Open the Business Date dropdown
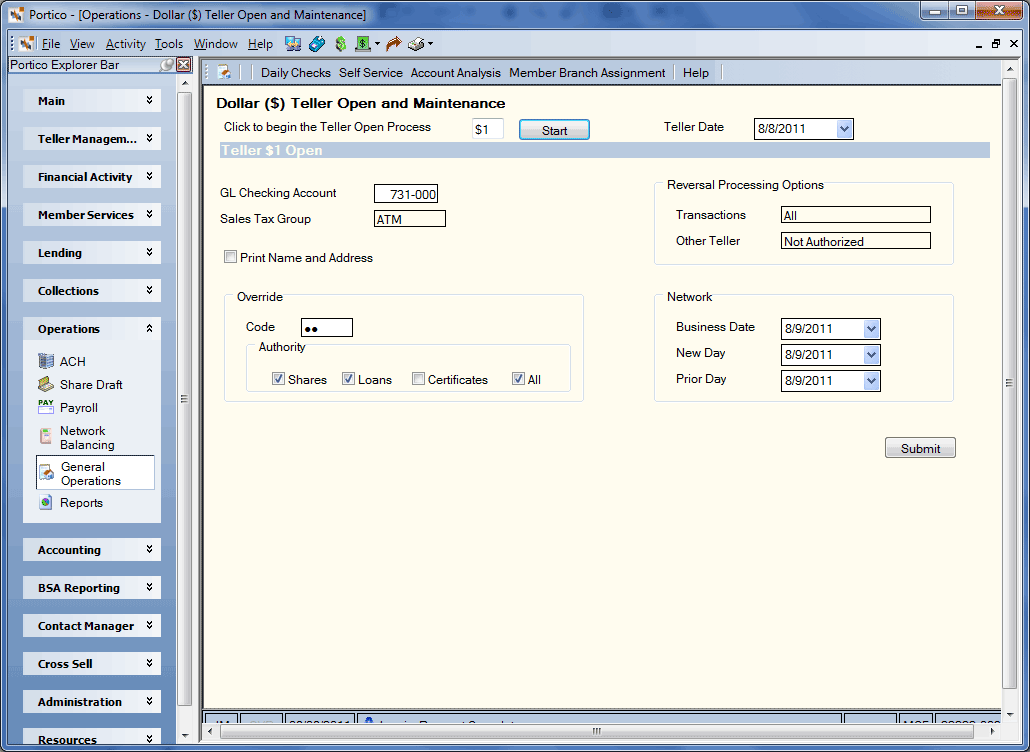 872,328
